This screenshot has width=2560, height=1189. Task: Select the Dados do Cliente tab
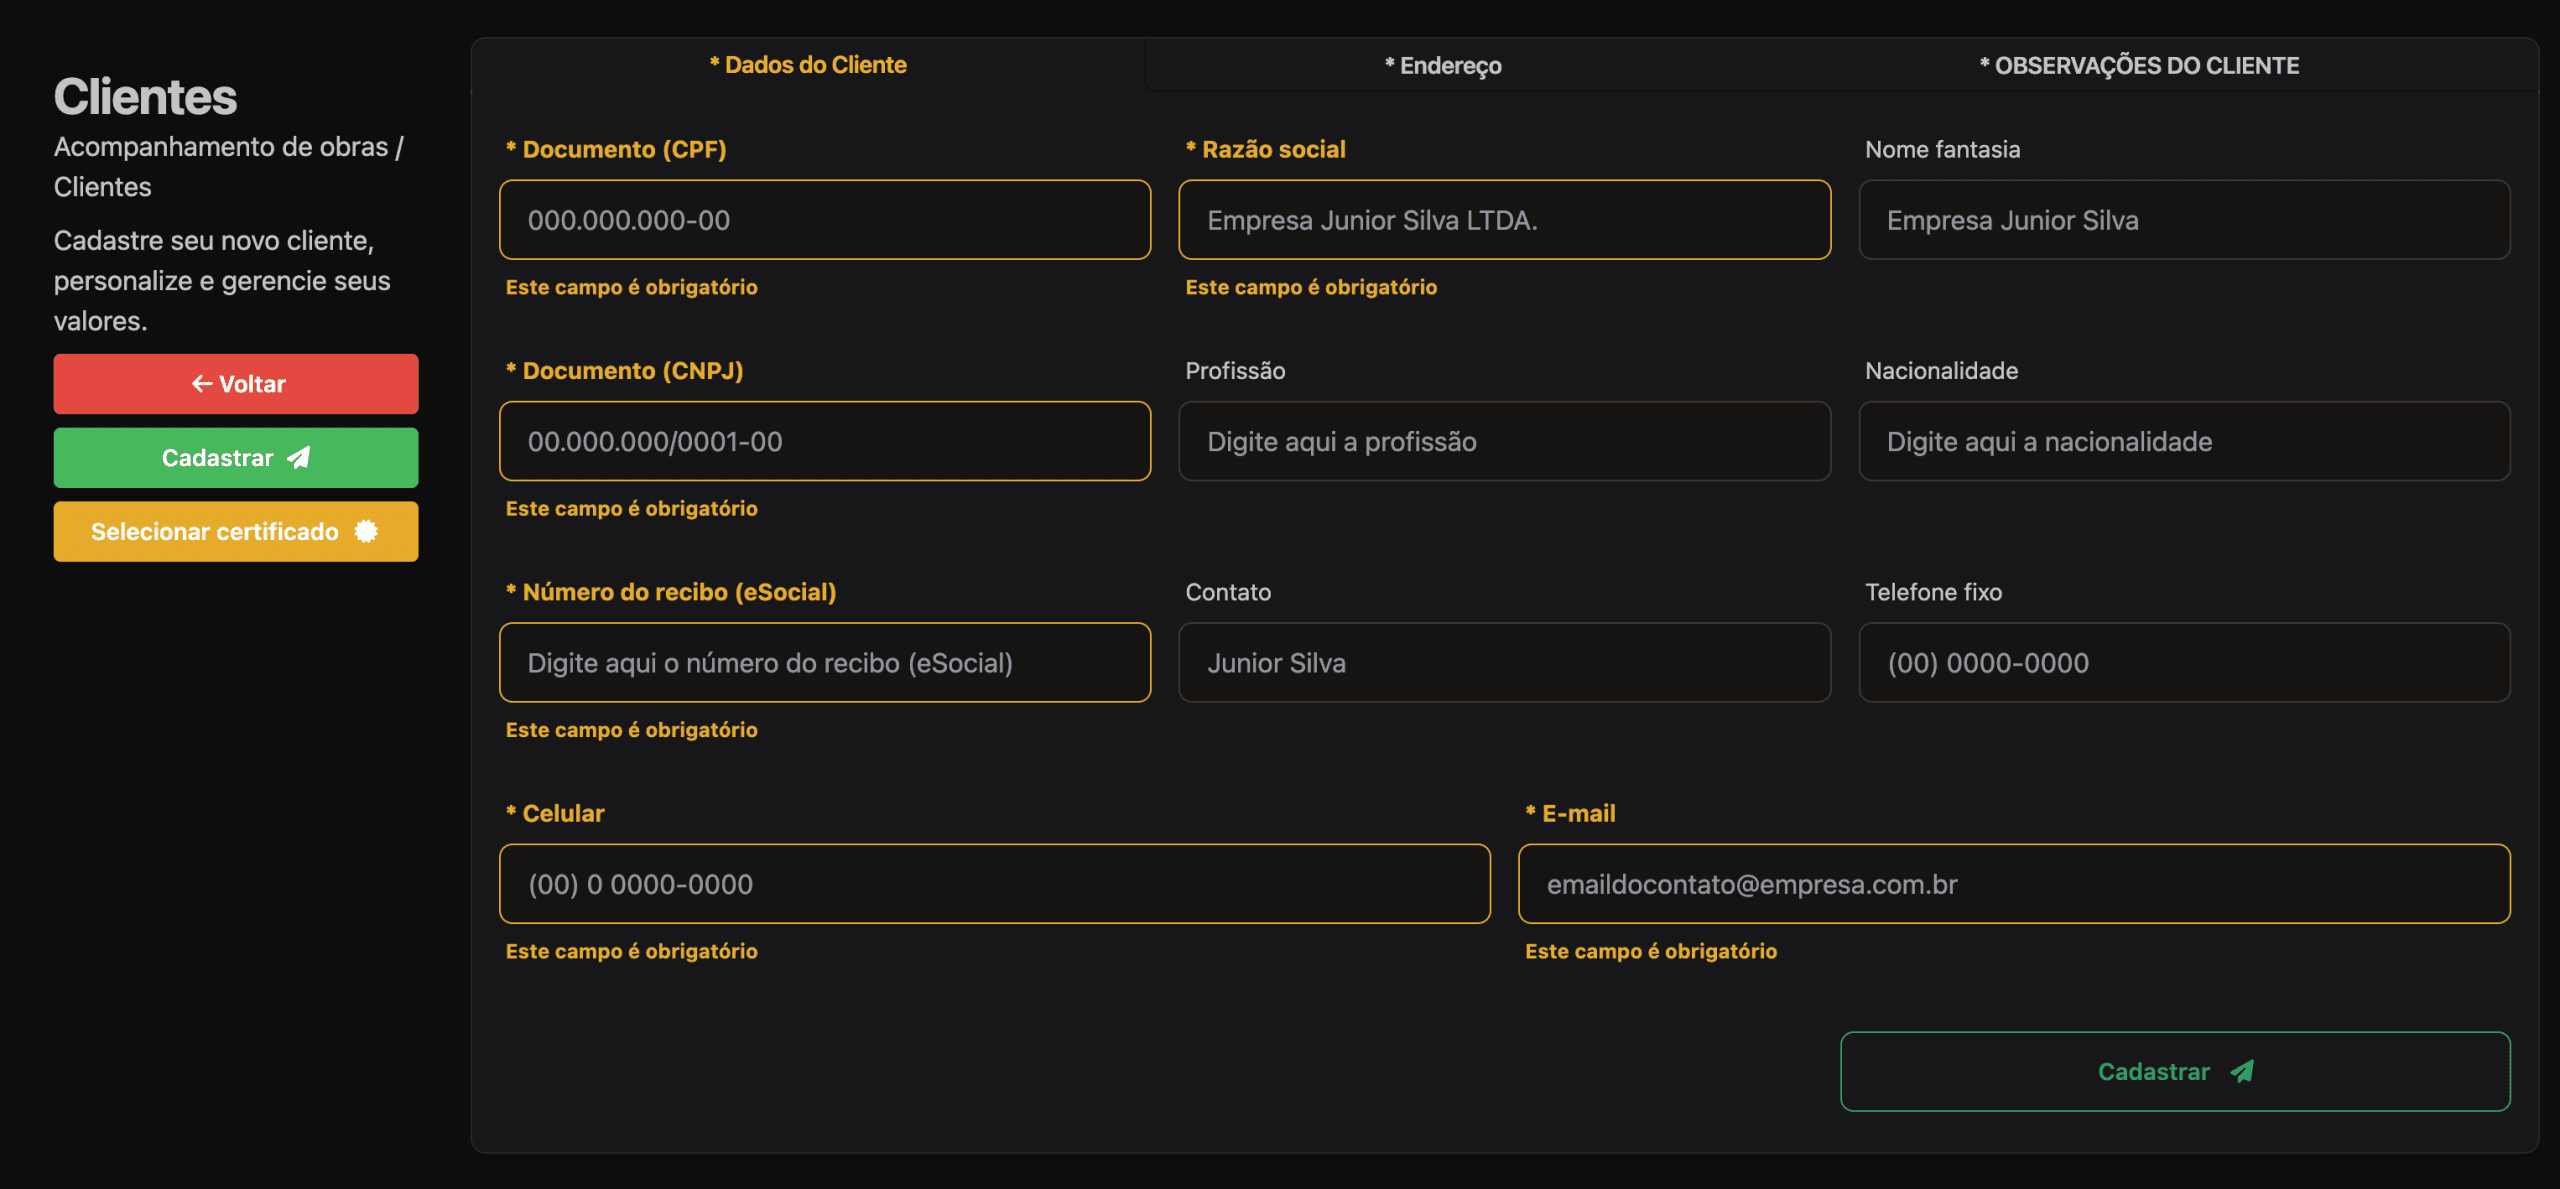point(807,65)
